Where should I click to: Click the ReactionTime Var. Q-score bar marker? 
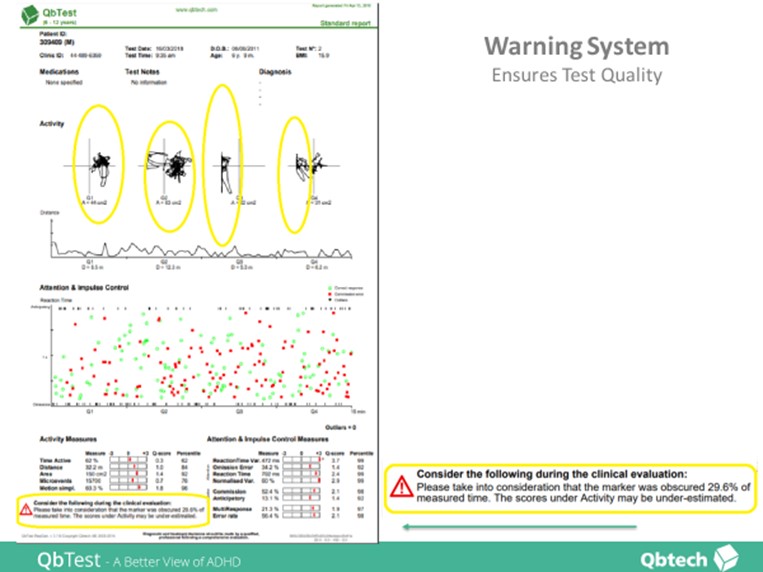click(x=319, y=460)
